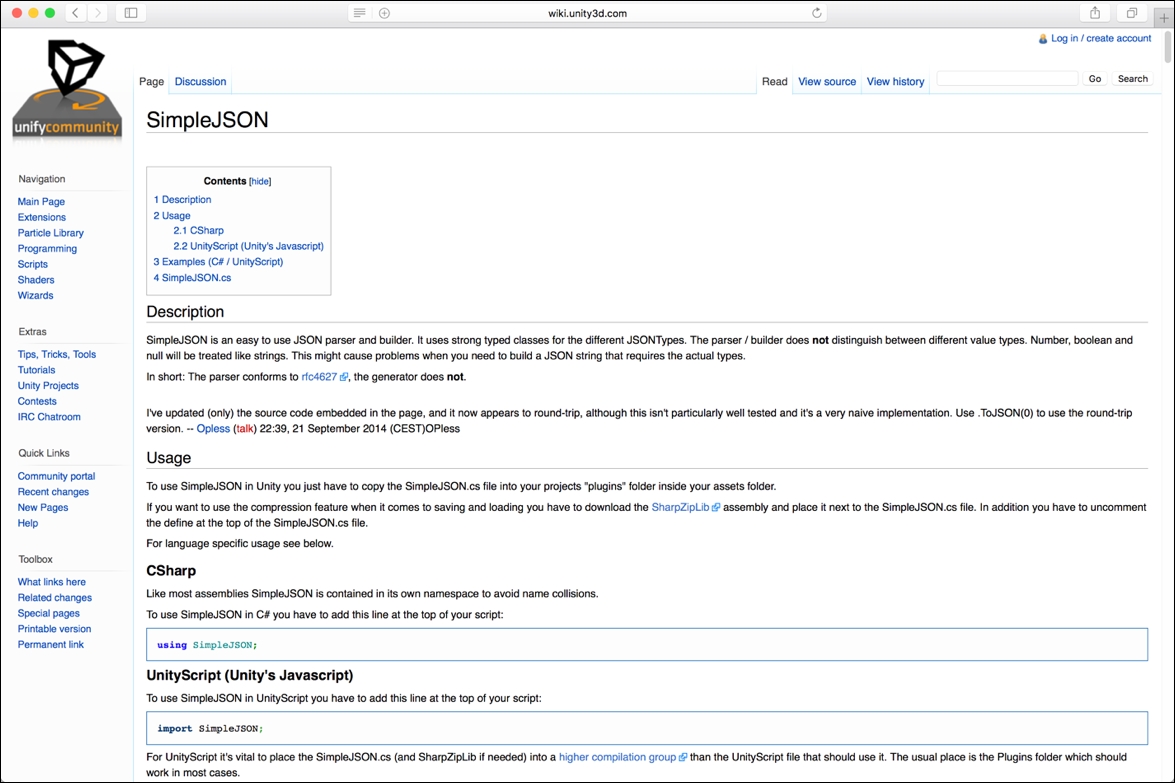Viewport: 1175px width, 783px height.
Task: Open Reader view icon in address bar
Action: (360, 13)
